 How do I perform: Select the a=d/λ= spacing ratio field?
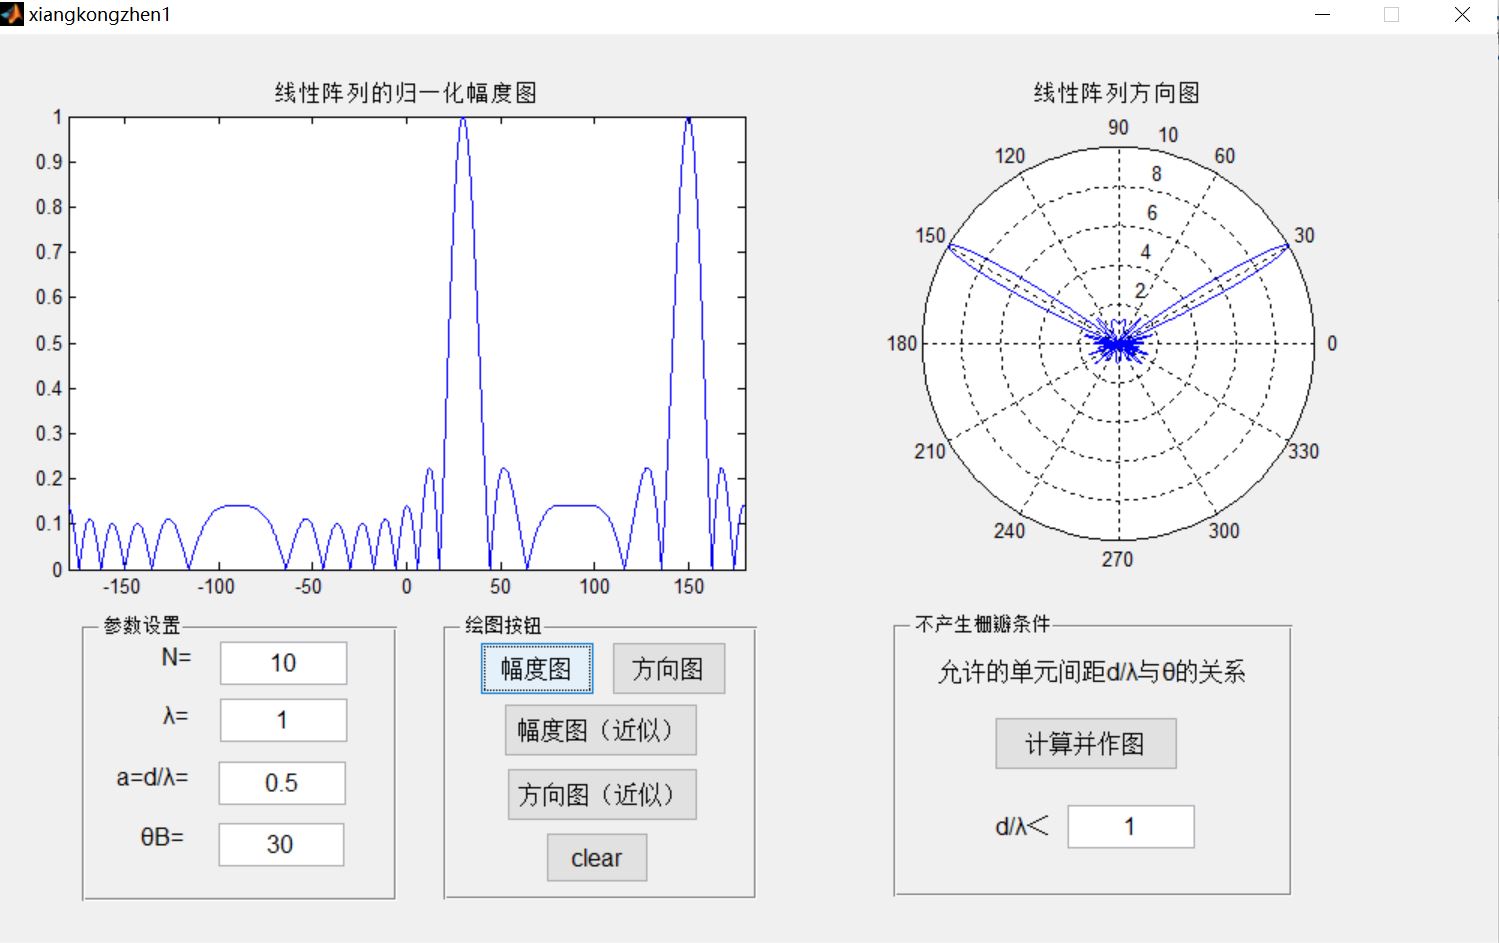[x=282, y=783]
